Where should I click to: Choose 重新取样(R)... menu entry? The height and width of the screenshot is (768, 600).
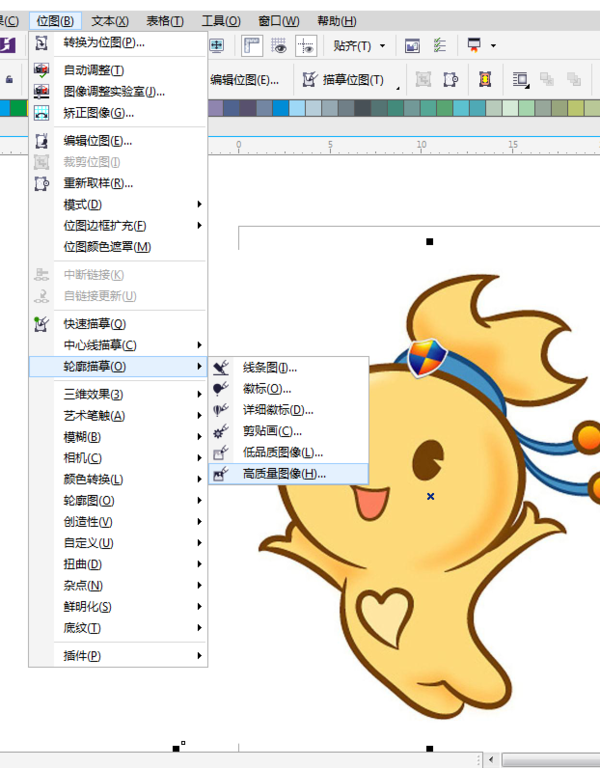click(x=118, y=184)
